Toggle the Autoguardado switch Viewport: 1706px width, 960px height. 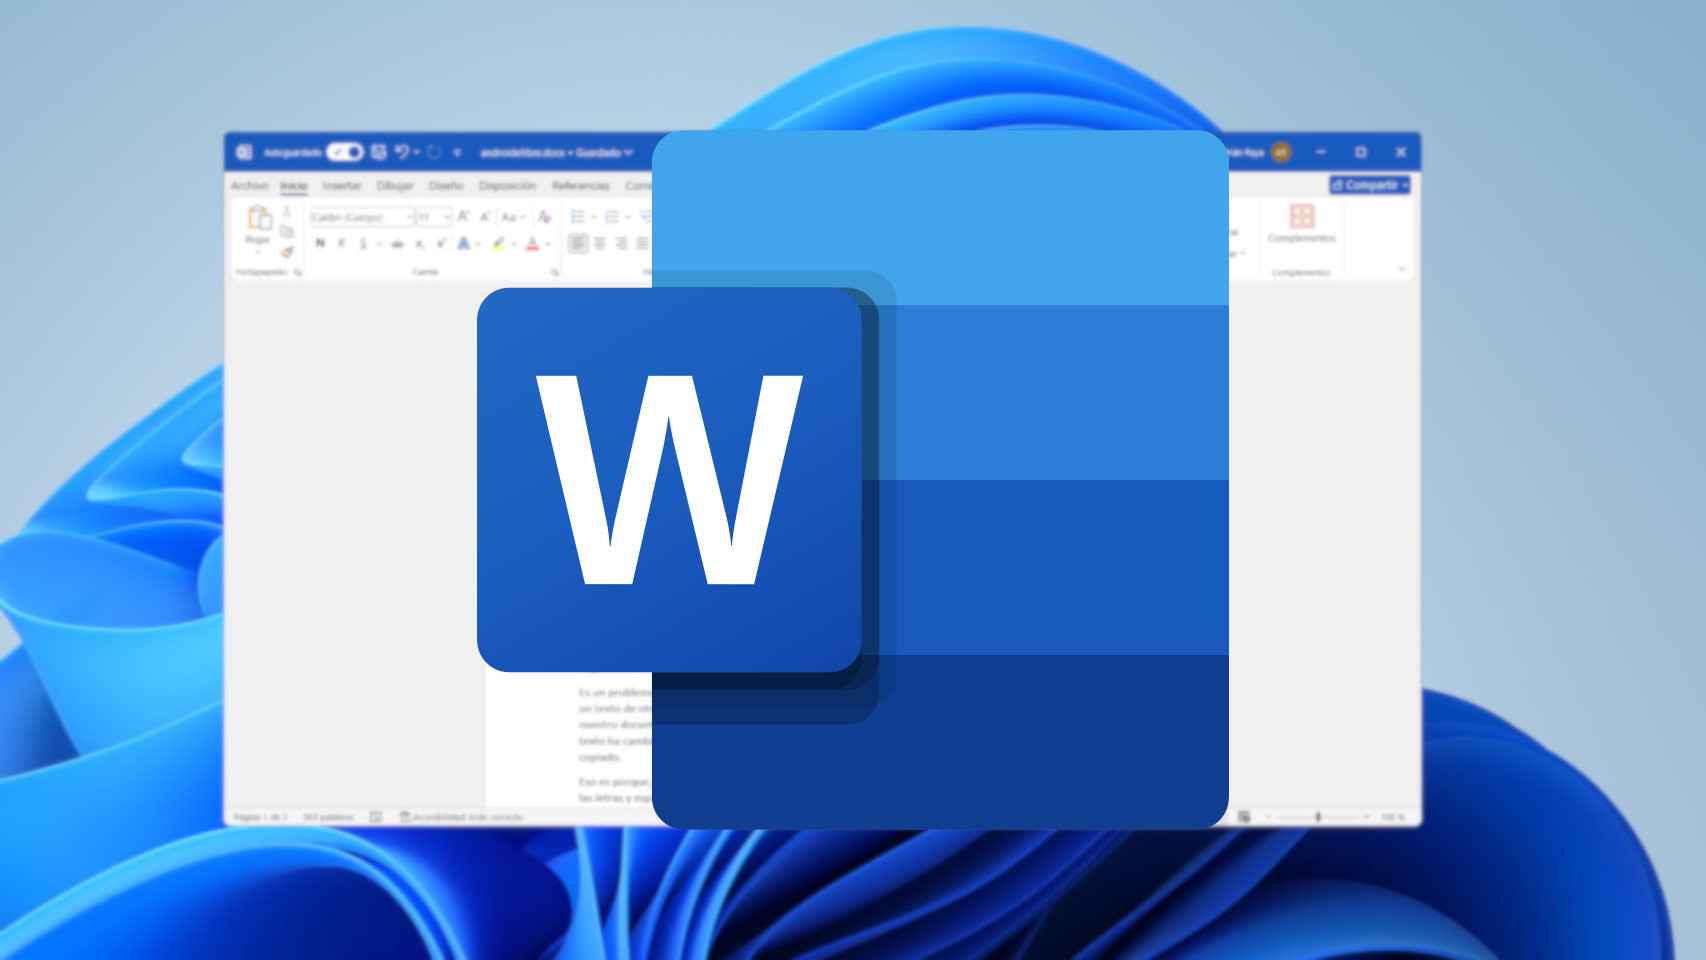pos(345,152)
